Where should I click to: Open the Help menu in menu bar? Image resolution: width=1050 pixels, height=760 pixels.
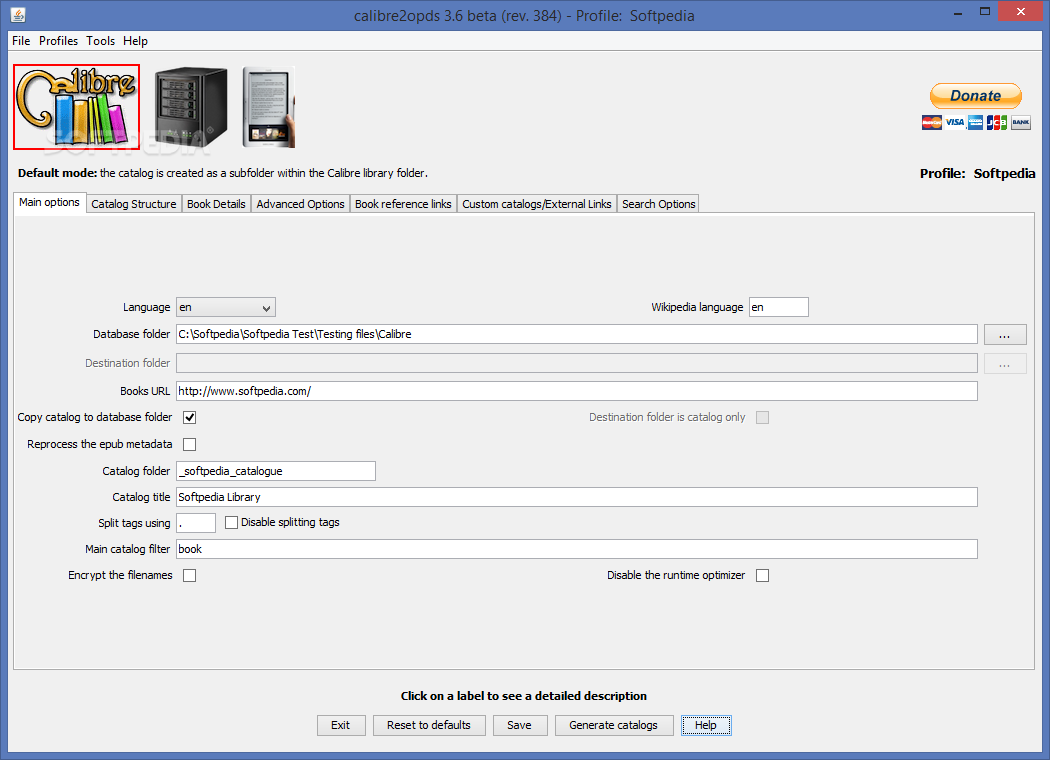click(x=135, y=41)
